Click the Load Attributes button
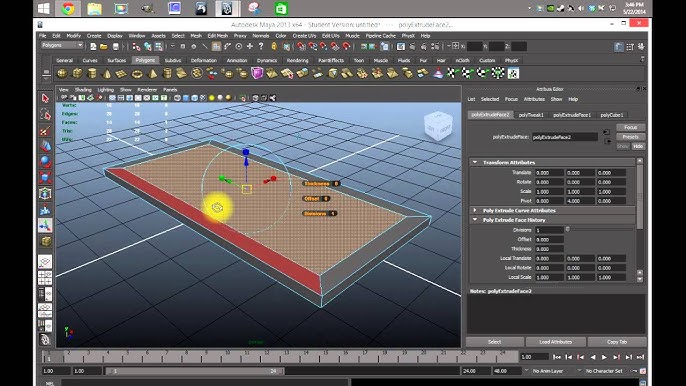This screenshot has height=386, width=686. (556, 342)
